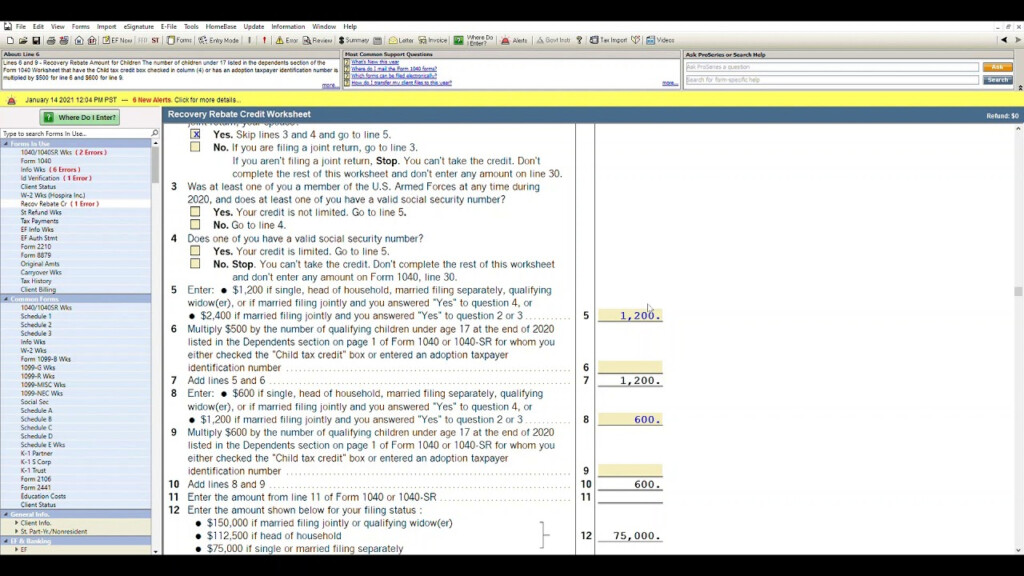Open the eSignature menu
This screenshot has width=1024, height=576.
[x=138, y=27]
